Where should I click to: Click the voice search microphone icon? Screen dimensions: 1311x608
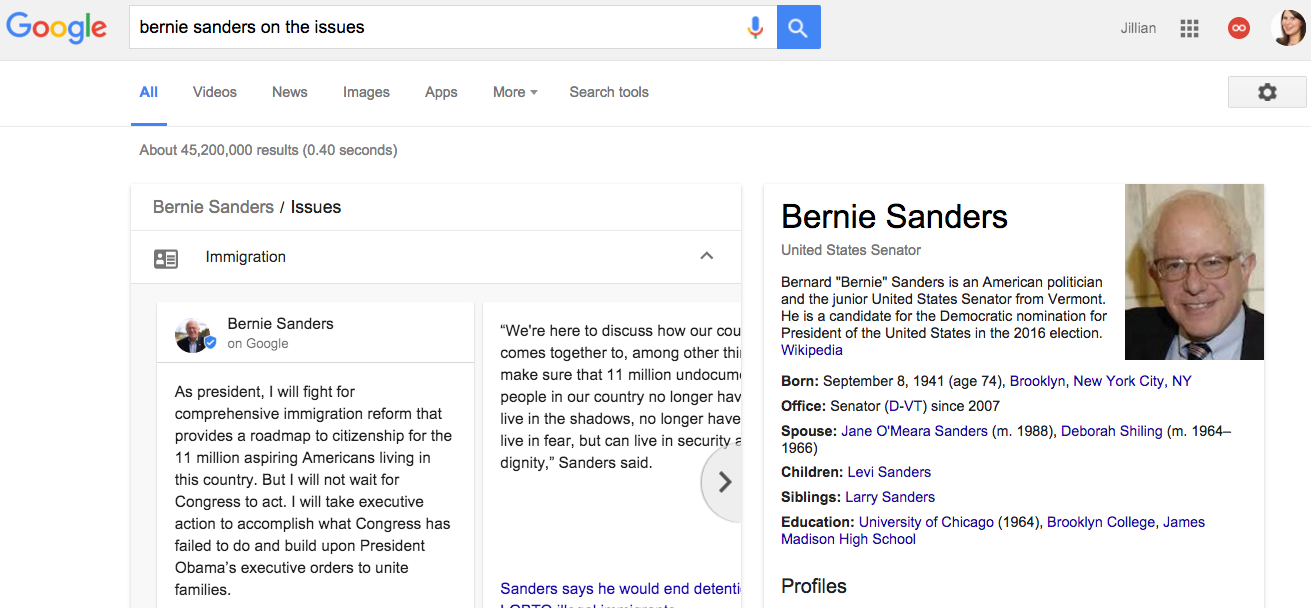(755, 27)
